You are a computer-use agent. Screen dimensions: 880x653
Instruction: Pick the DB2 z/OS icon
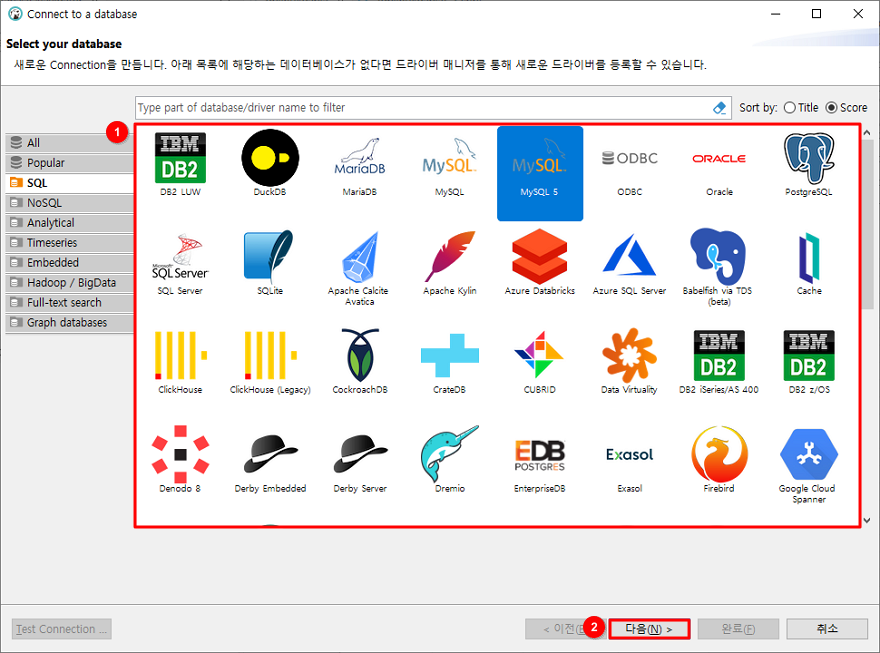(x=809, y=362)
